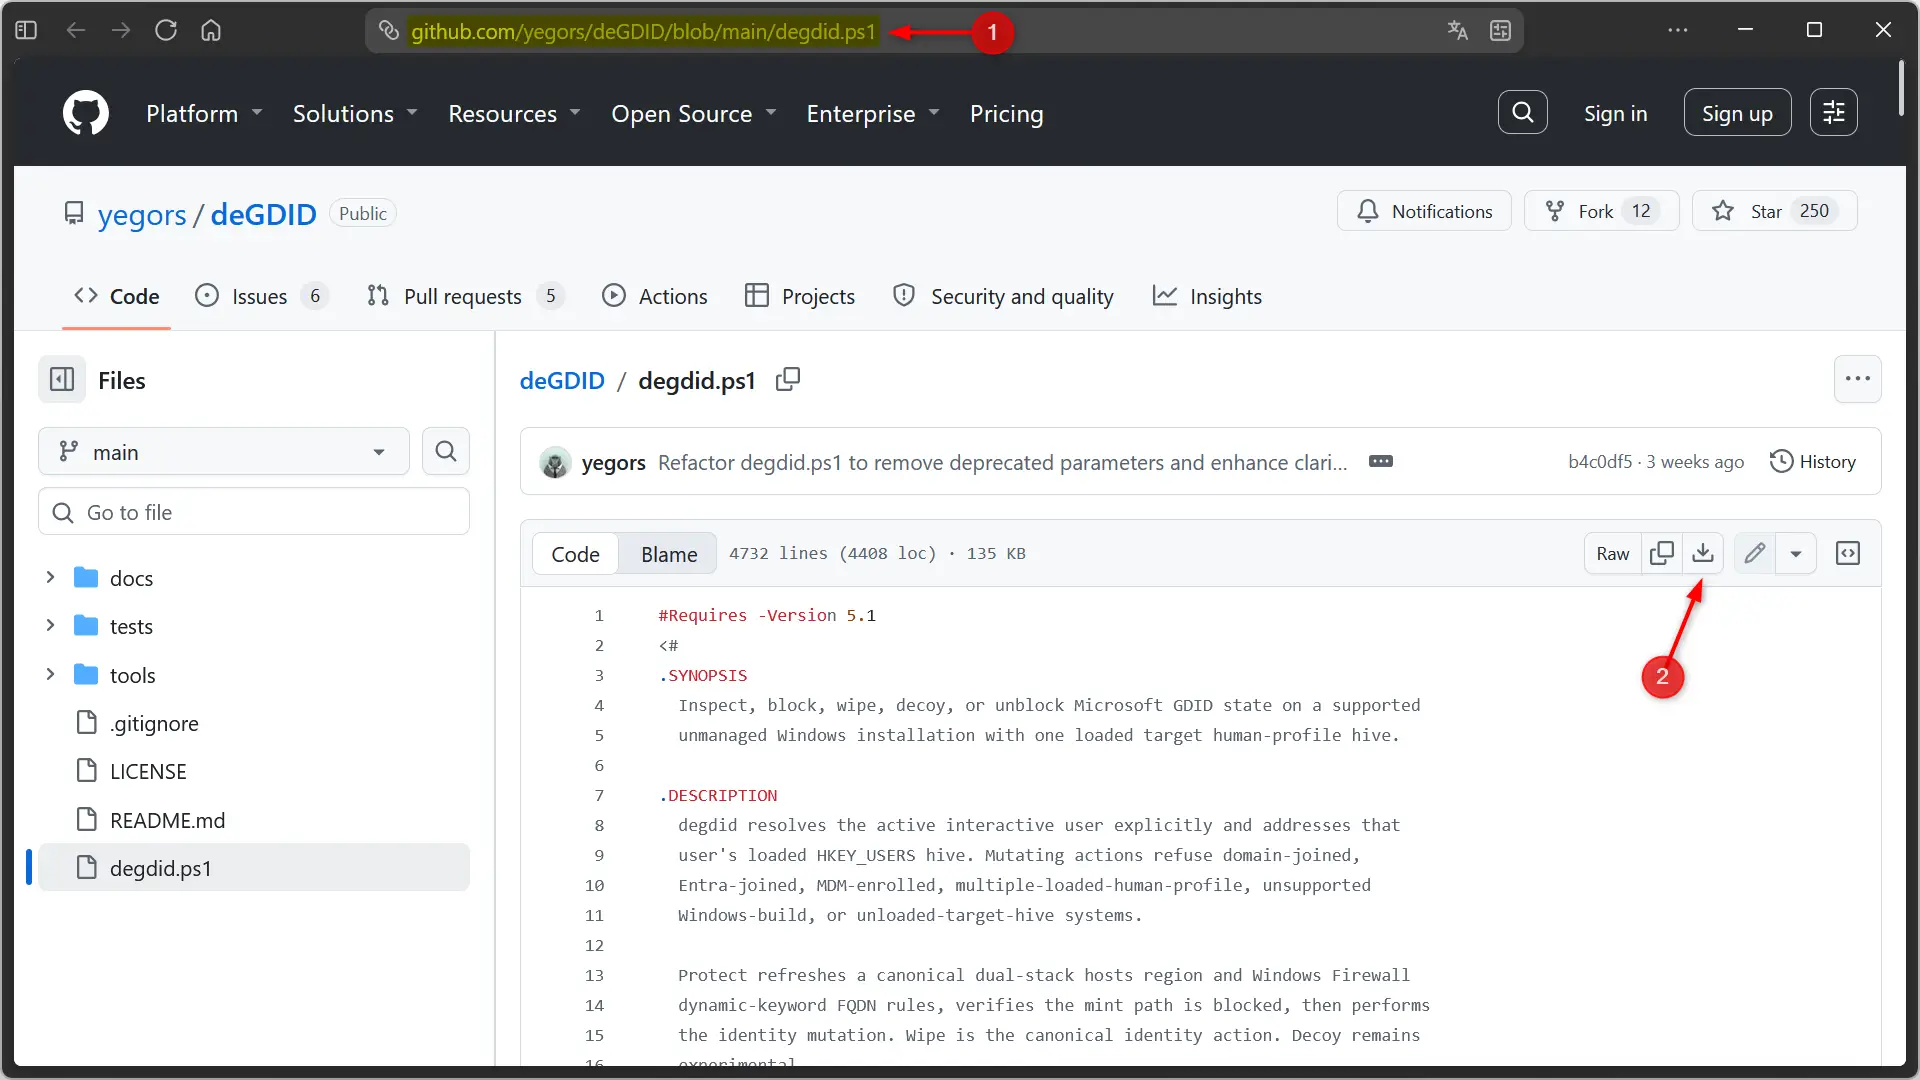Collapse the Files tree side panel
1920x1080 pixels.
pos(62,380)
